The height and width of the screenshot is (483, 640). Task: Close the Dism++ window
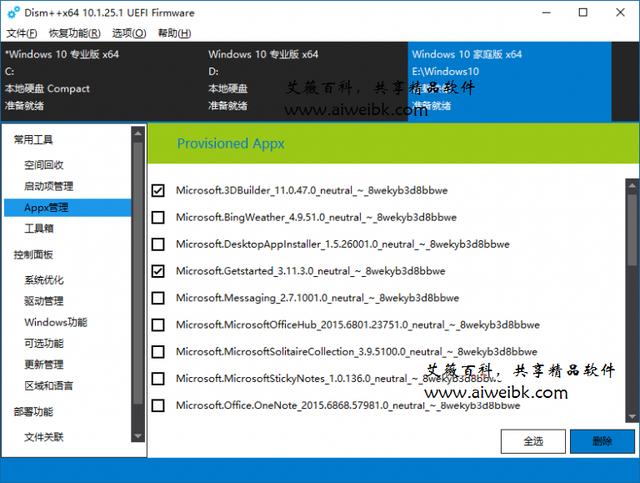pos(620,13)
